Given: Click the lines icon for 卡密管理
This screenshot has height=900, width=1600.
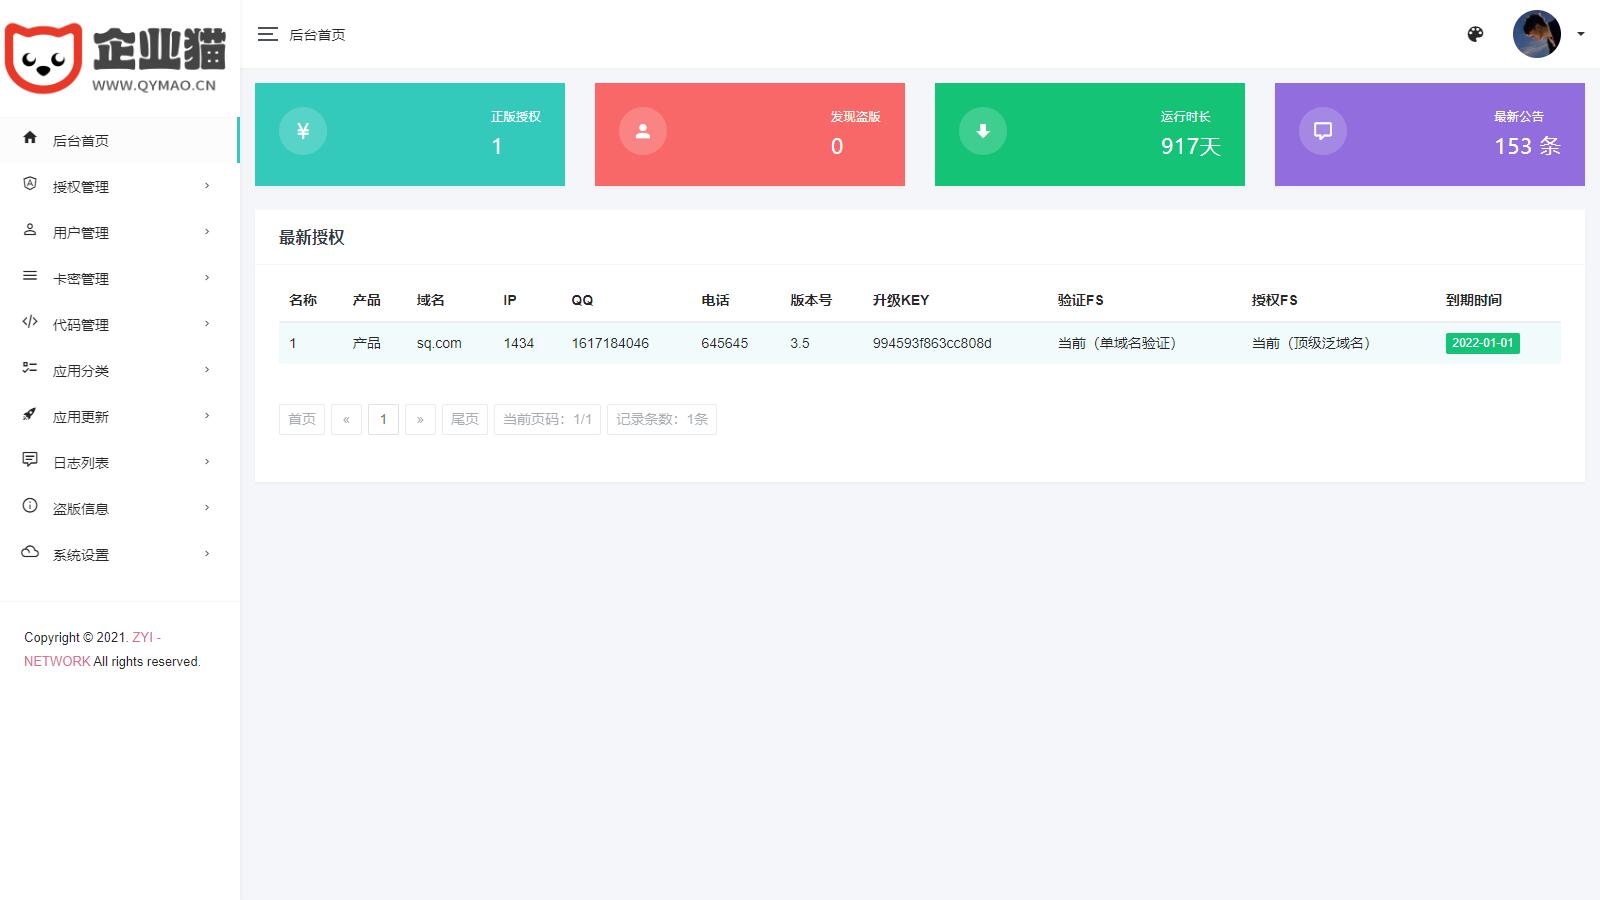Looking at the screenshot, I should 30,276.
